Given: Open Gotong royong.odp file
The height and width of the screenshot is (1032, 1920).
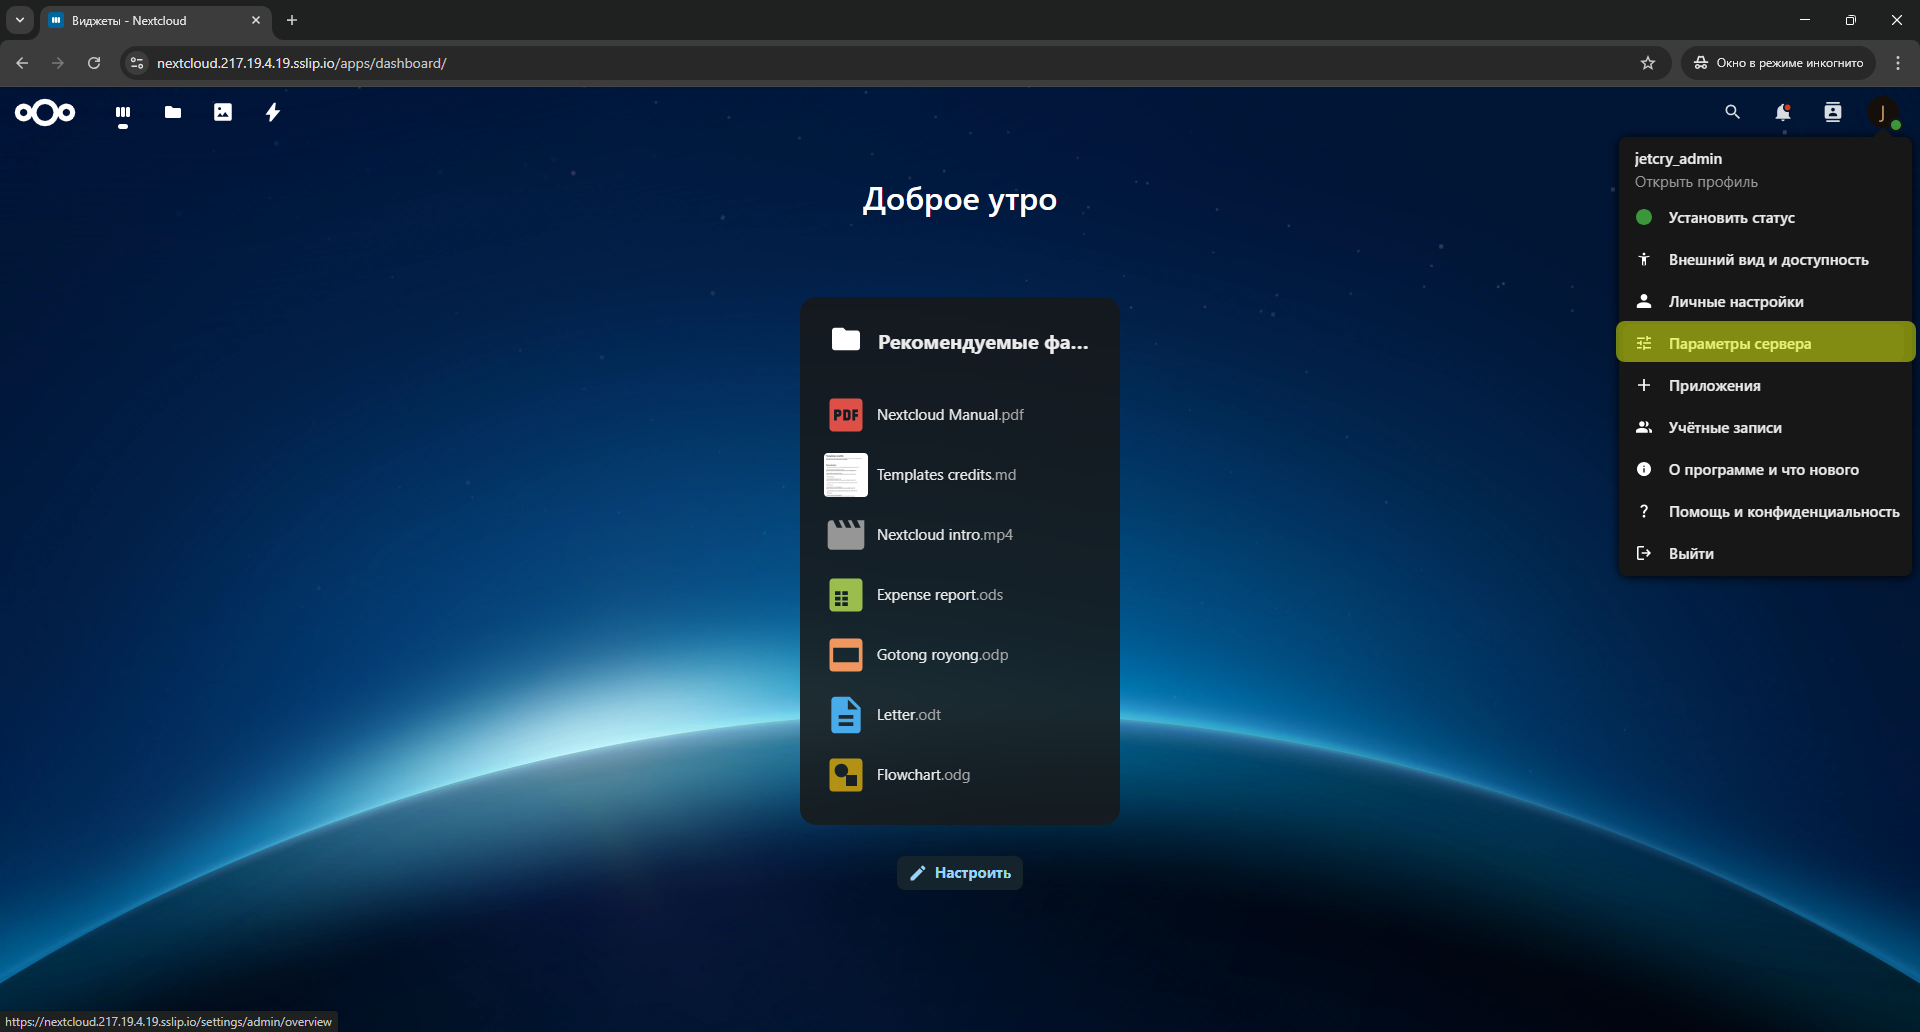Looking at the screenshot, I should [960, 655].
